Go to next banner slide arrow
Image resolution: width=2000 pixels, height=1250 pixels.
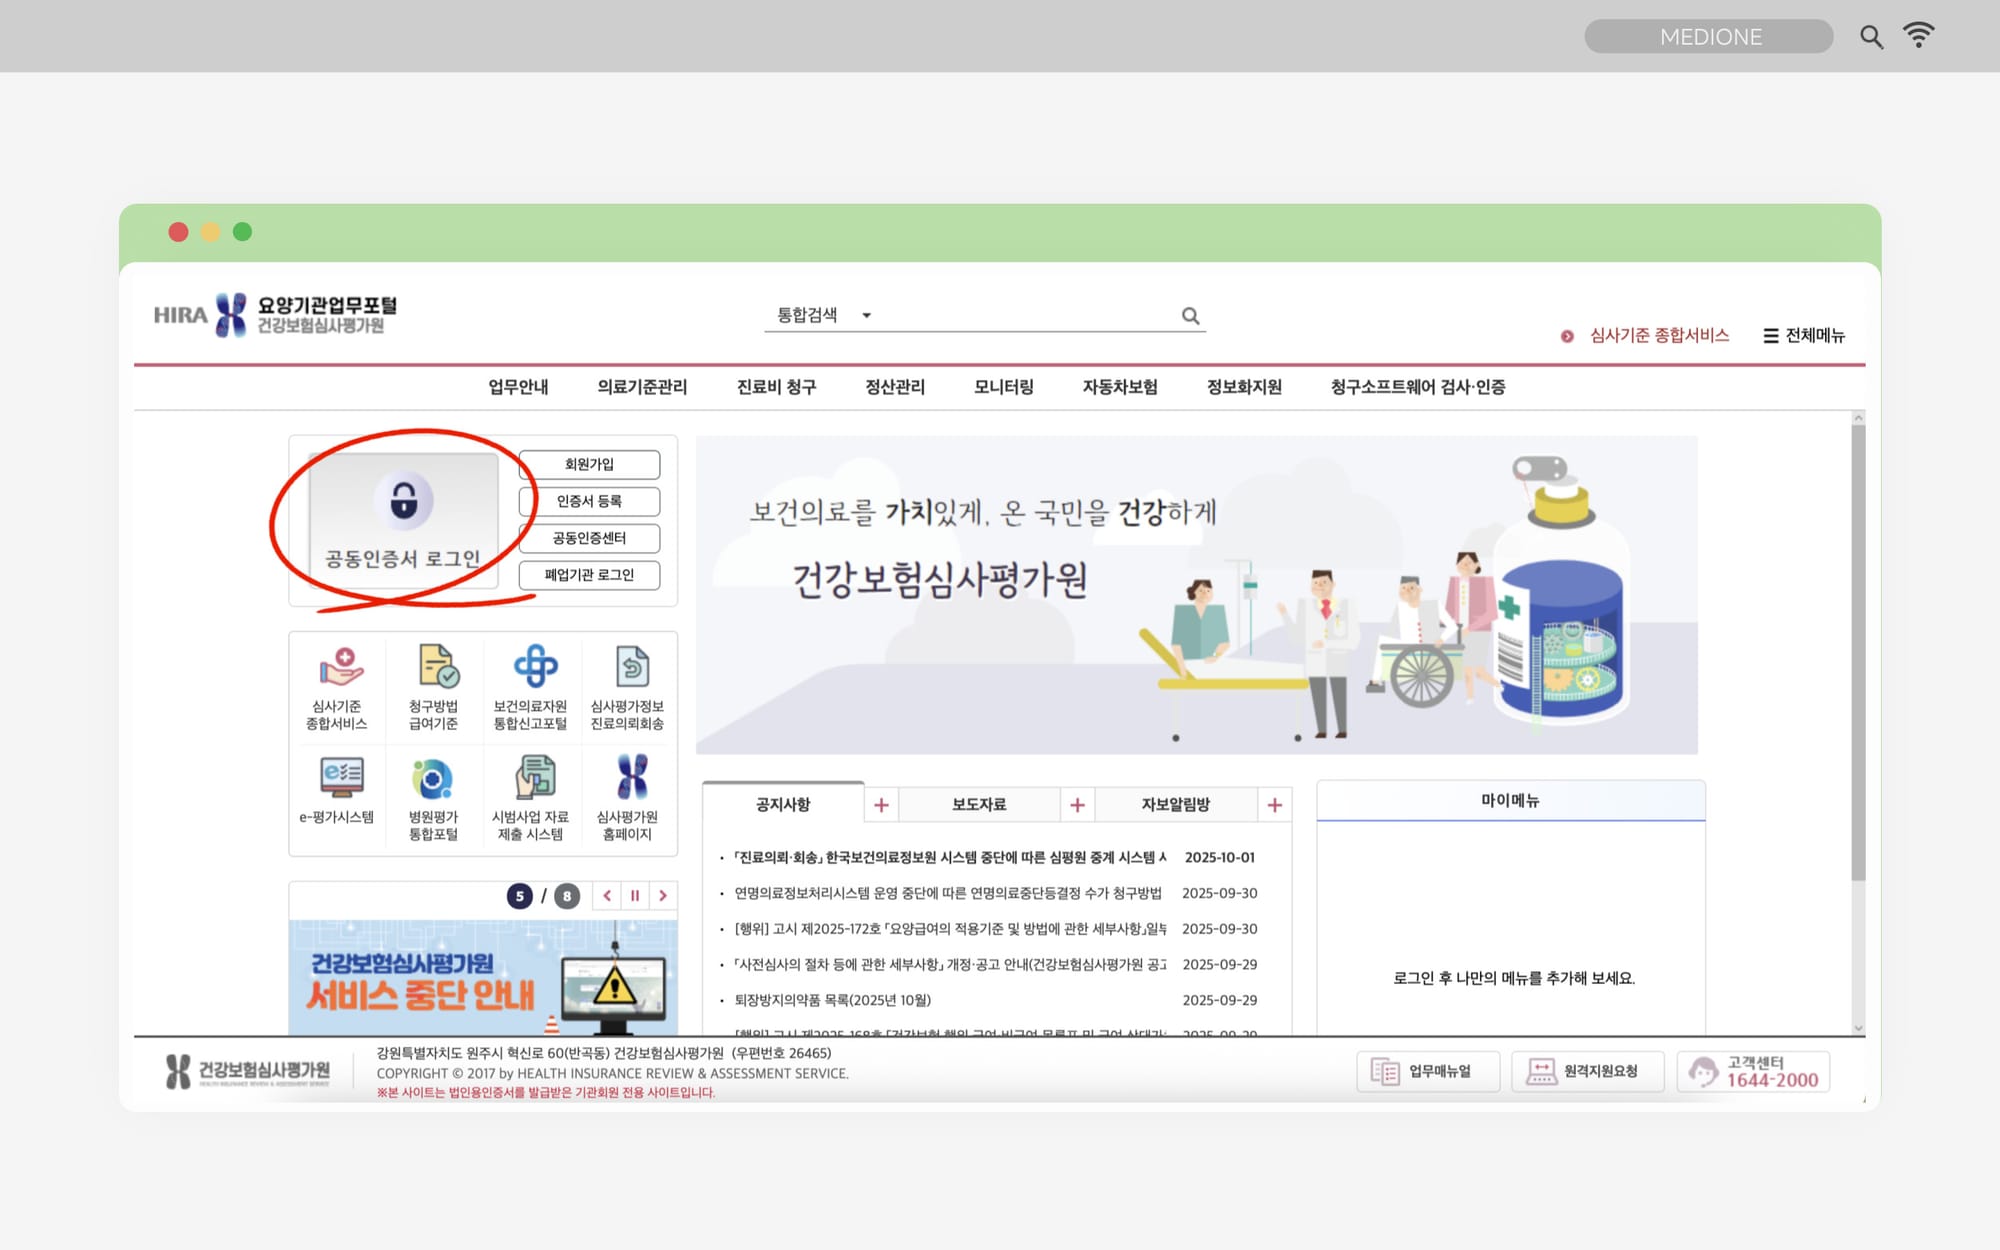pyautogui.click(x=663, y=896)
